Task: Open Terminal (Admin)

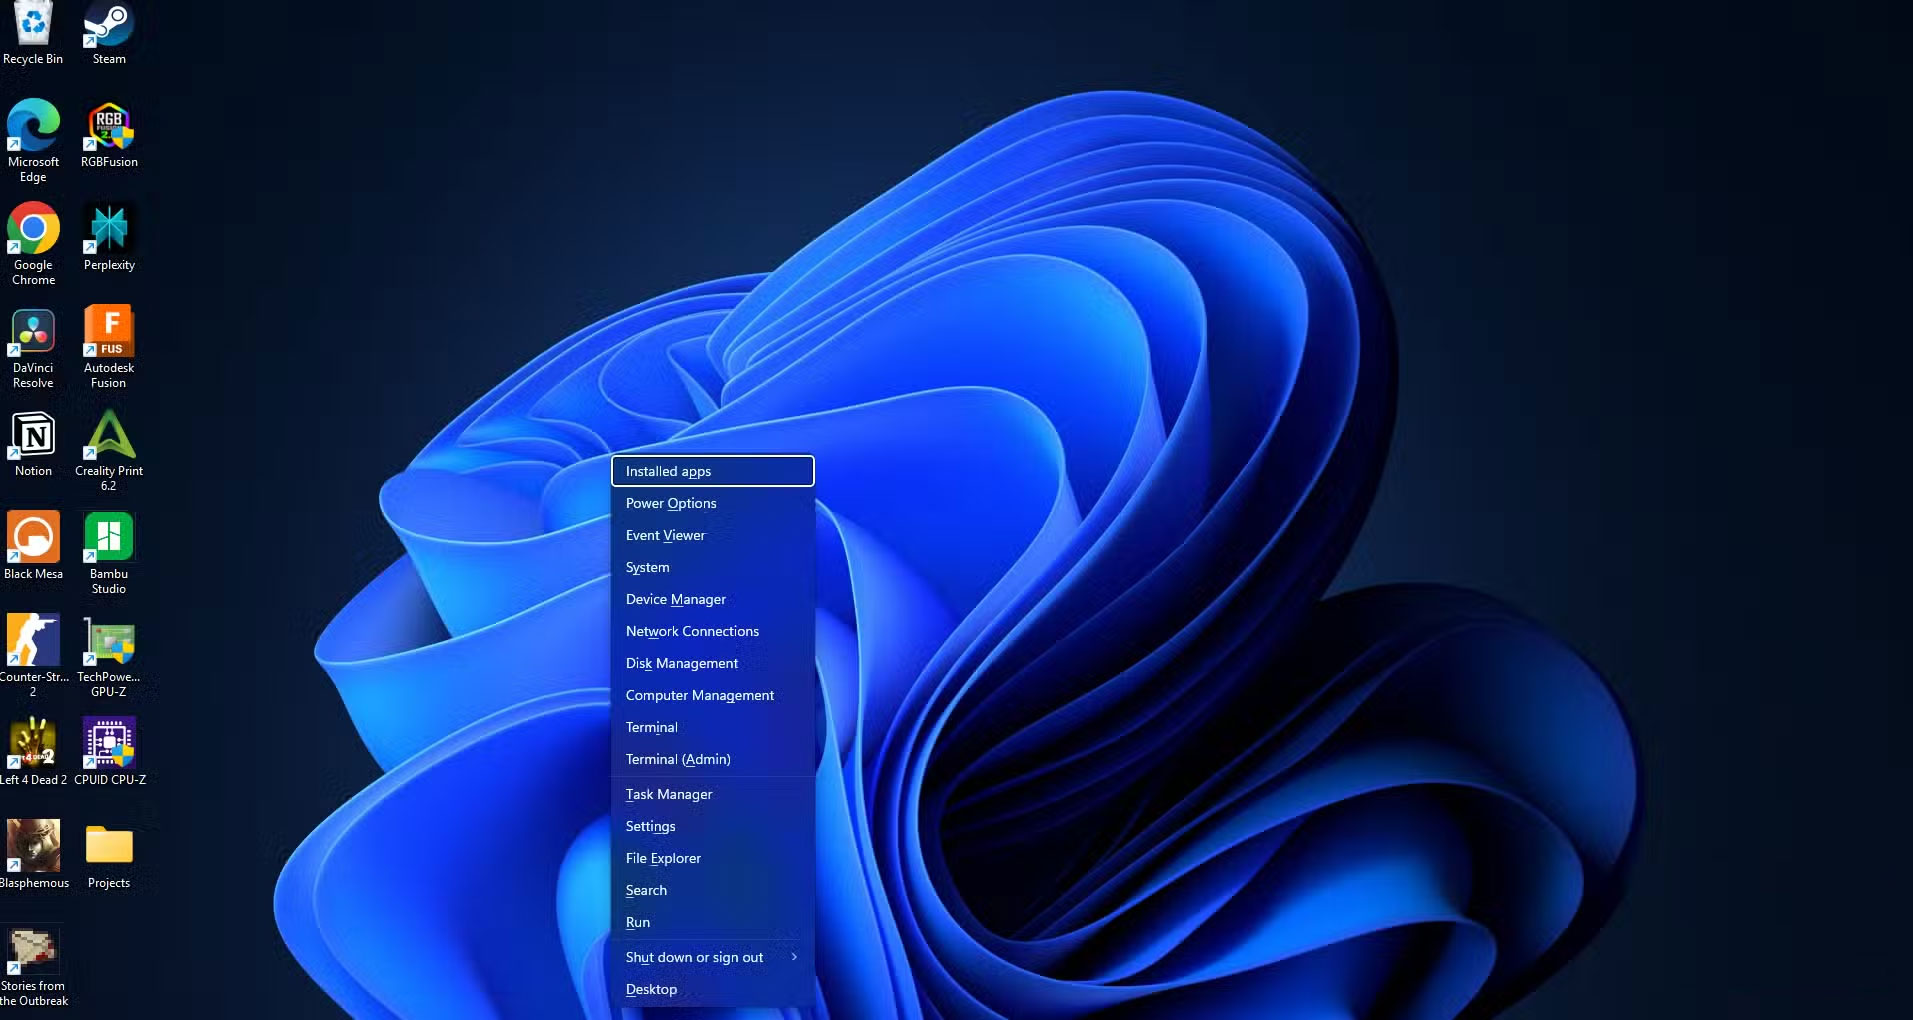Action: pyautogui.click(x=677, y=759)
